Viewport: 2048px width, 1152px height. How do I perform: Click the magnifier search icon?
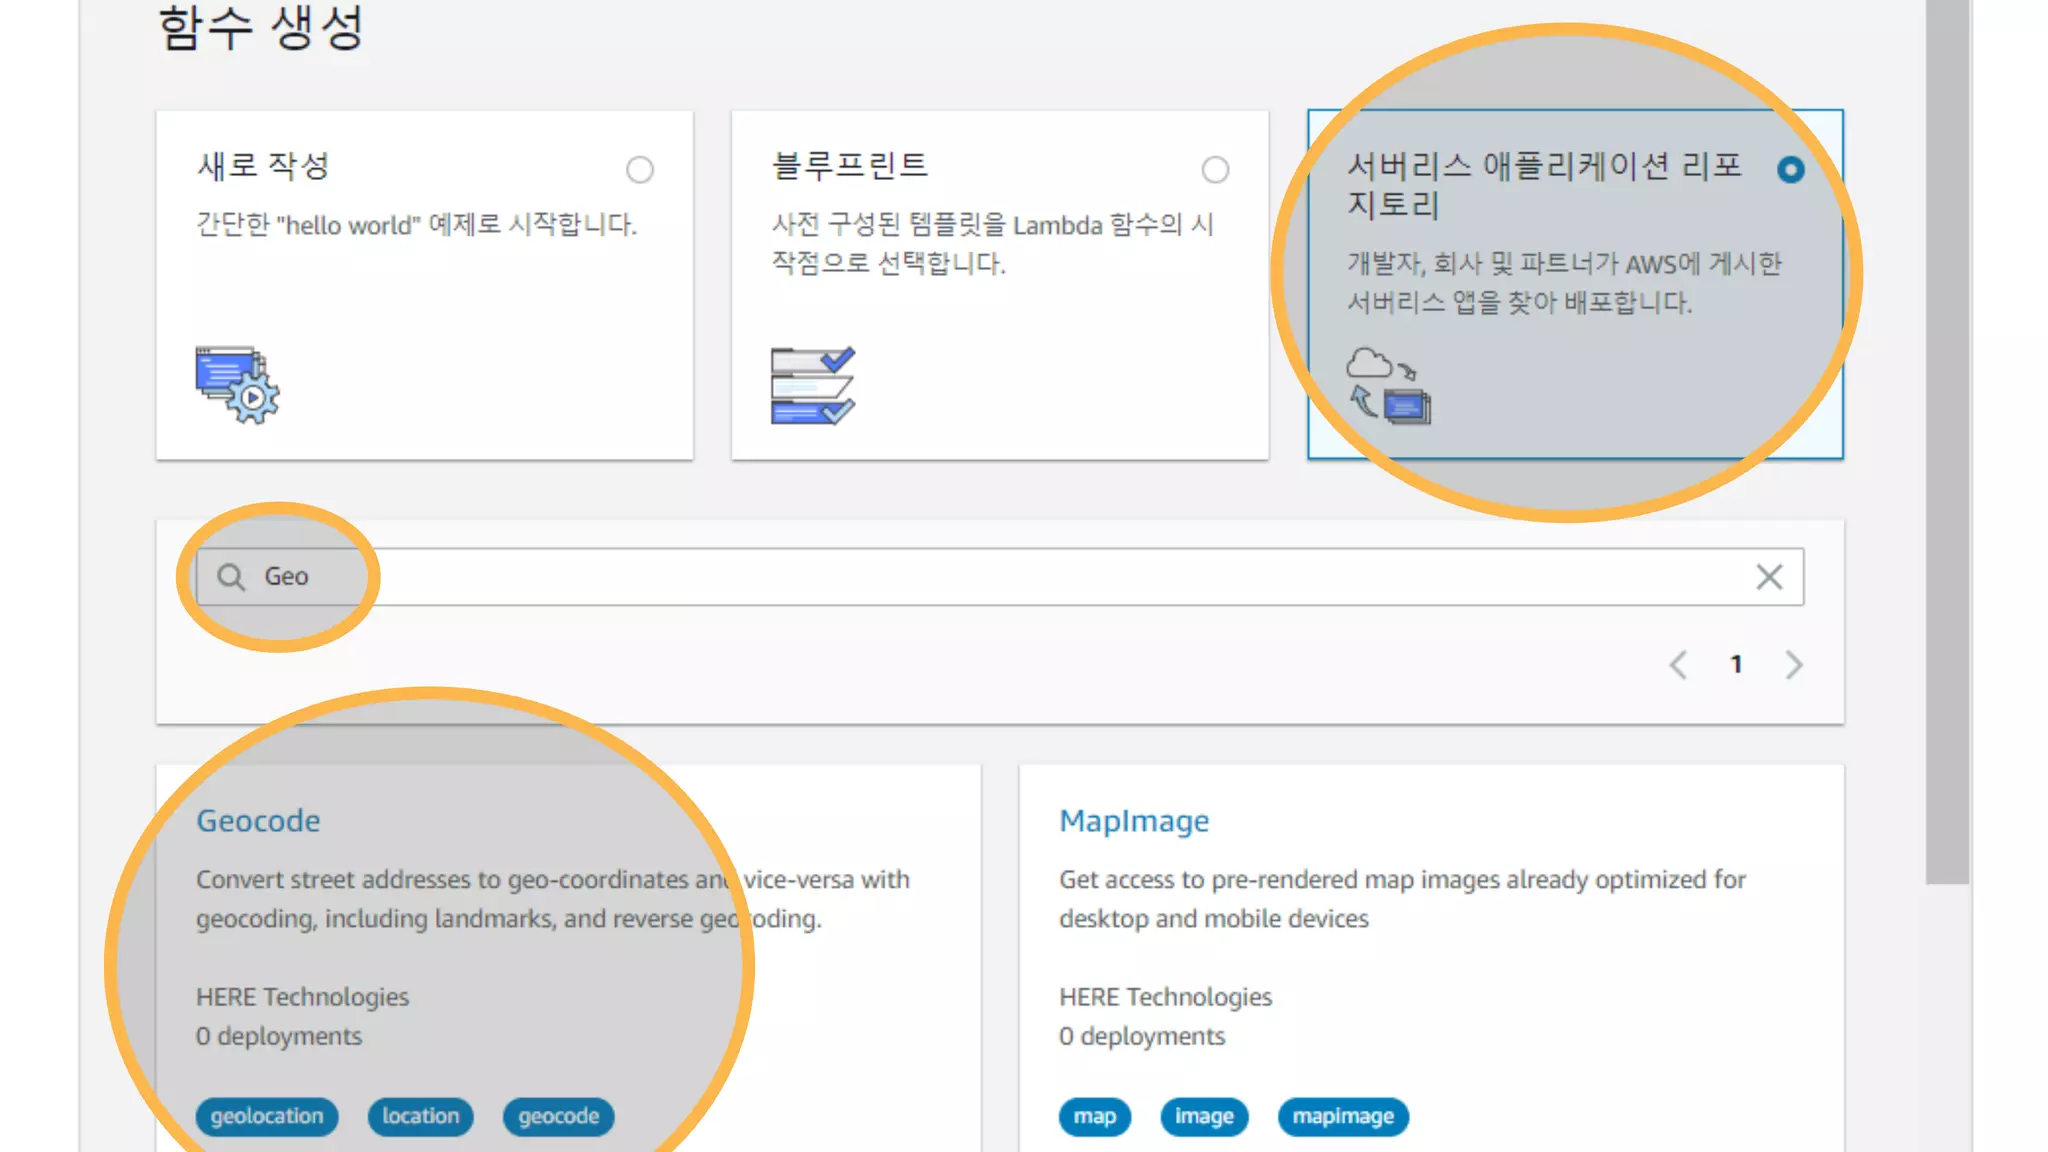point(231,577)
